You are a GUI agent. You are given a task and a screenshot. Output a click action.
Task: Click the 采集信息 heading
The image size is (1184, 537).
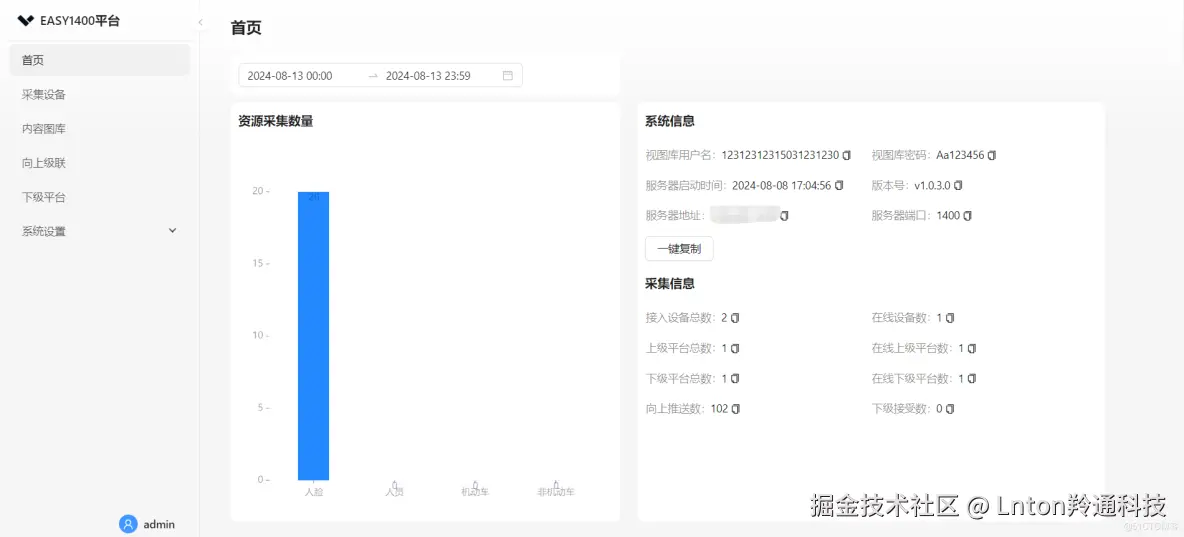(x=670, y=284)
